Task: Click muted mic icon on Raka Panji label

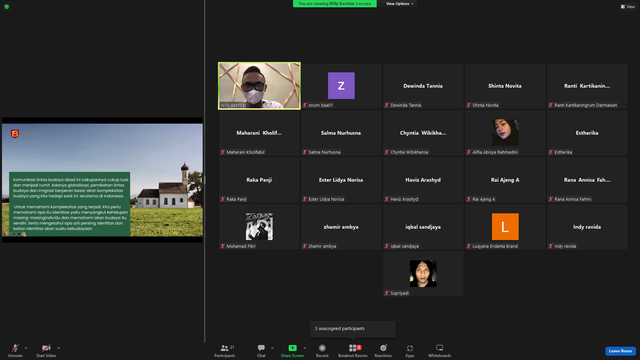Action: 222,199
